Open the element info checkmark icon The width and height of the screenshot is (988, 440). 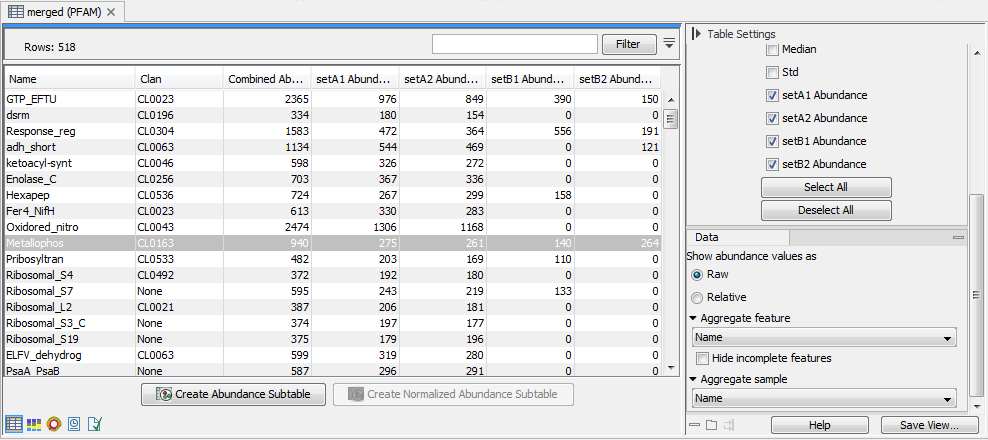pos(94,424)
